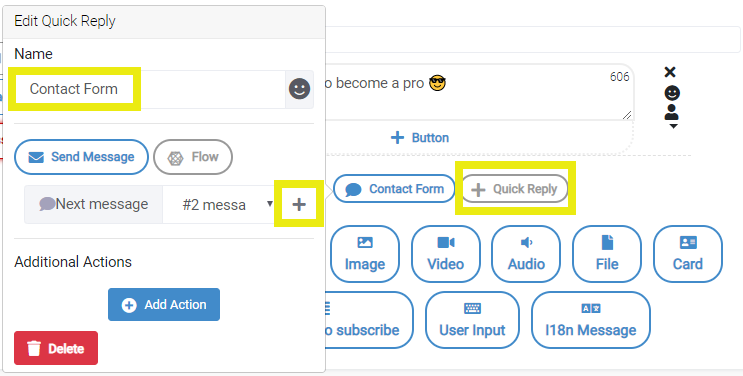Click the Name input containing Contact Form
The height and width of the screenshot is (376, 743).
coord(150,89)
